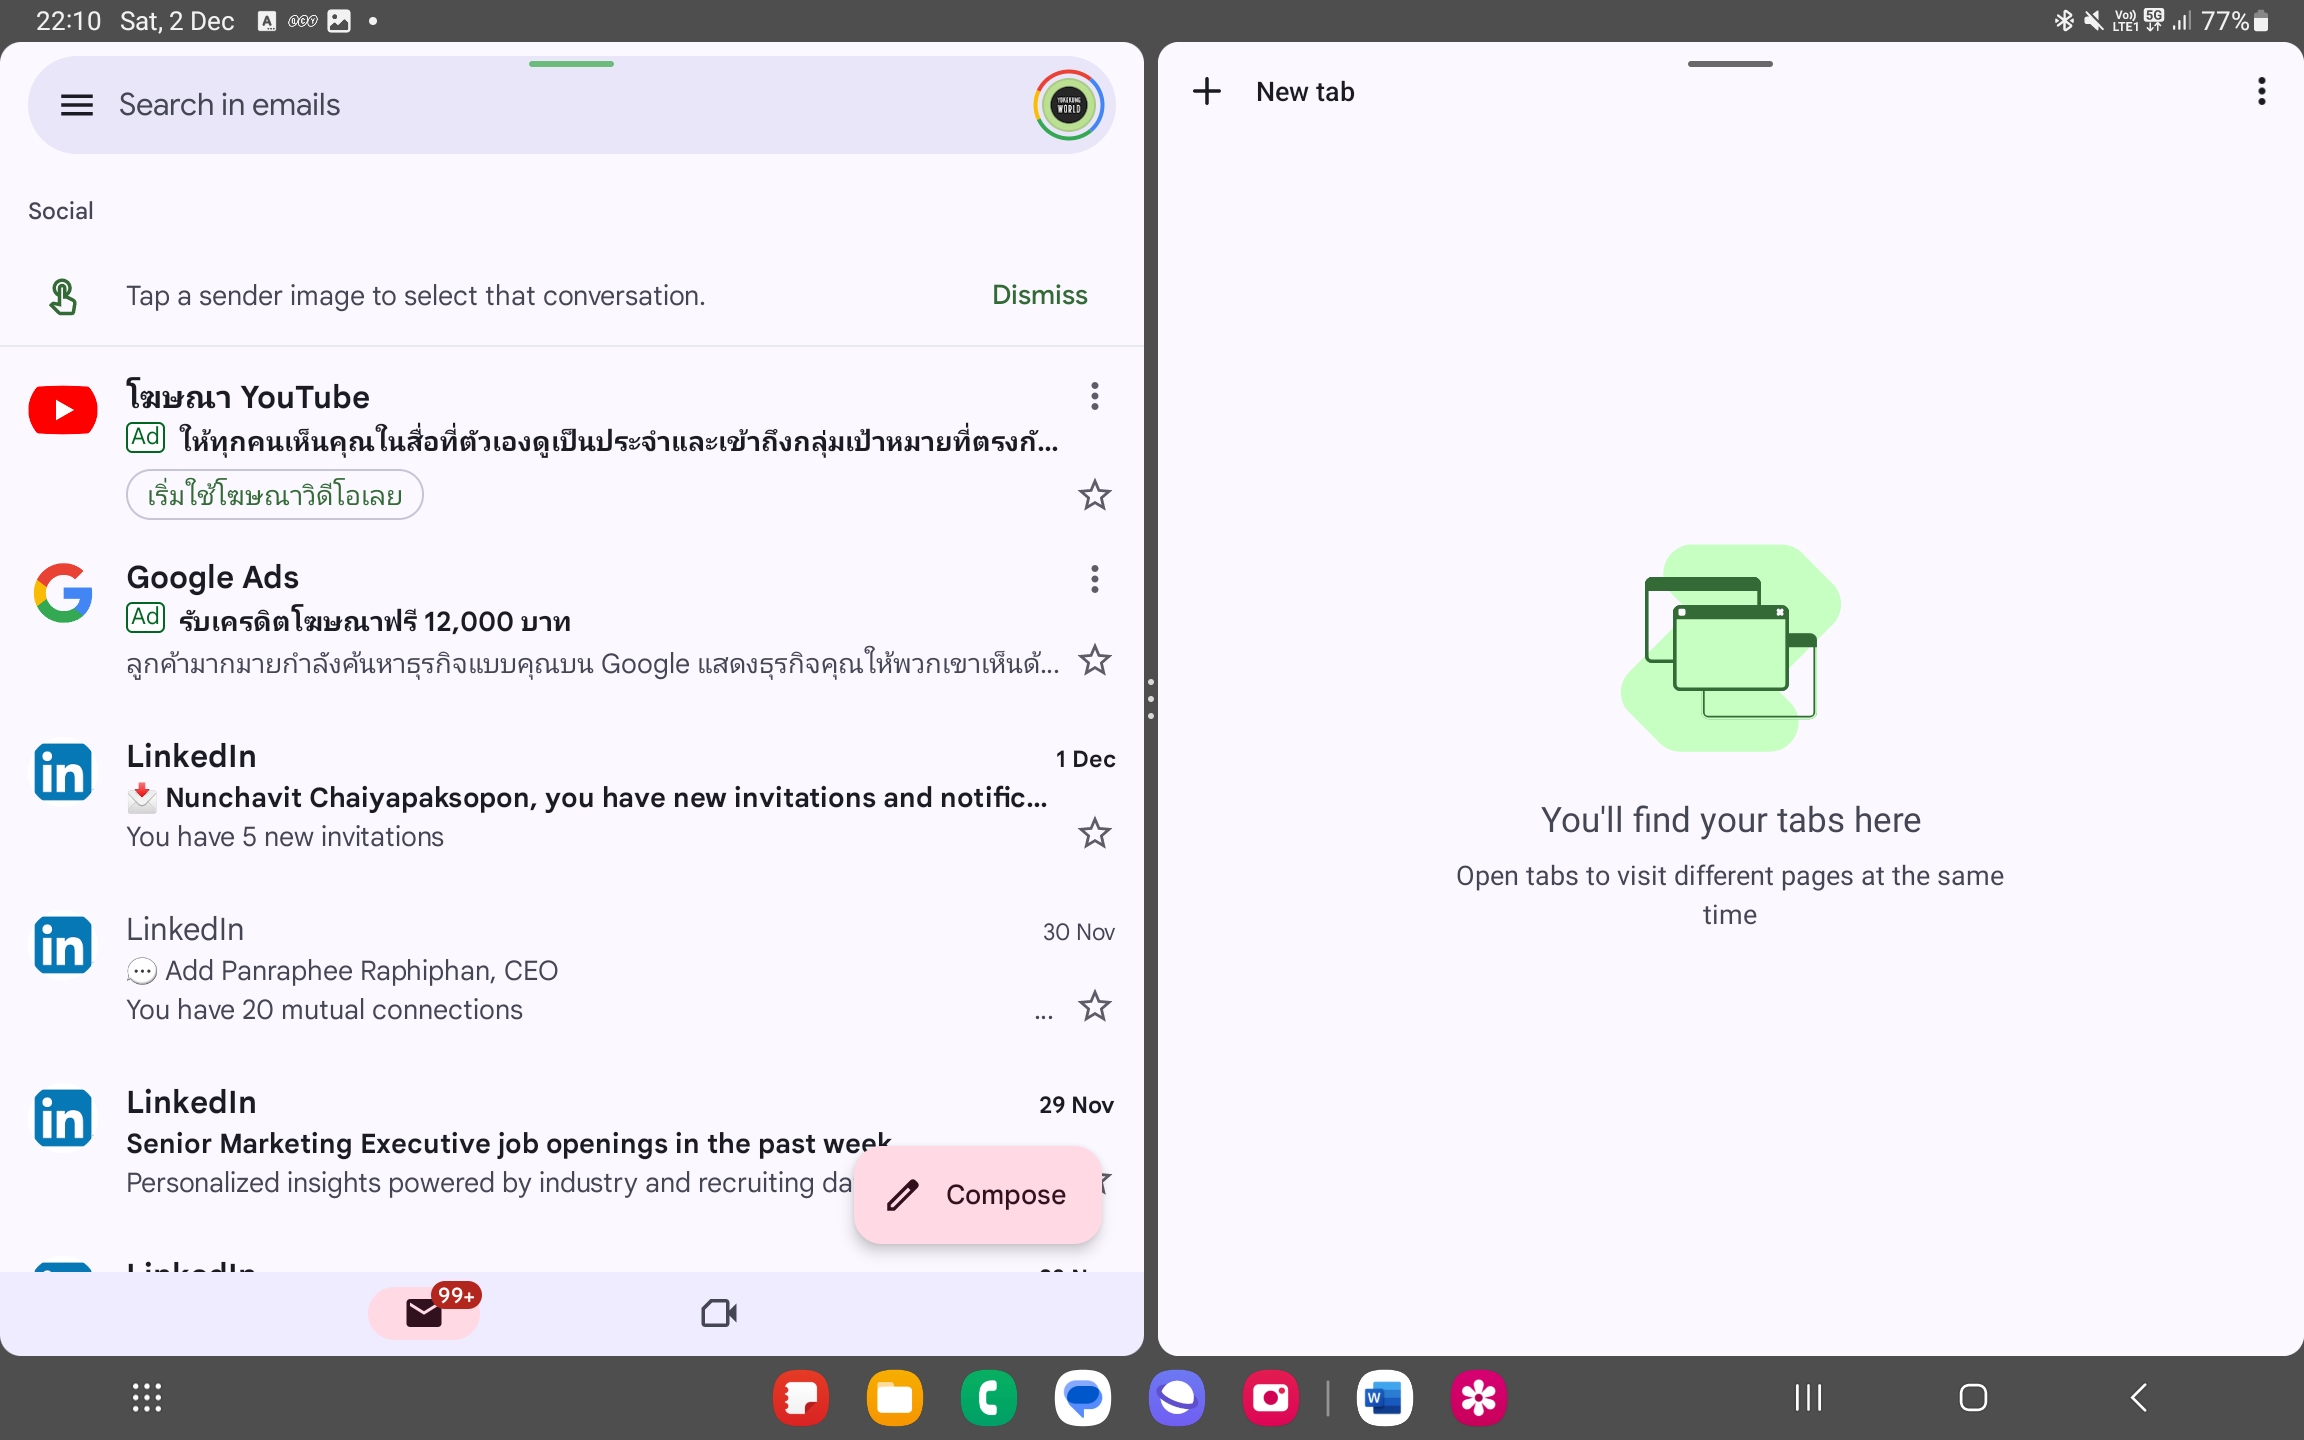This screenshot has height=1440, width=2304.
Task: Click the New tab label in browser
Action: [1305, 92]
